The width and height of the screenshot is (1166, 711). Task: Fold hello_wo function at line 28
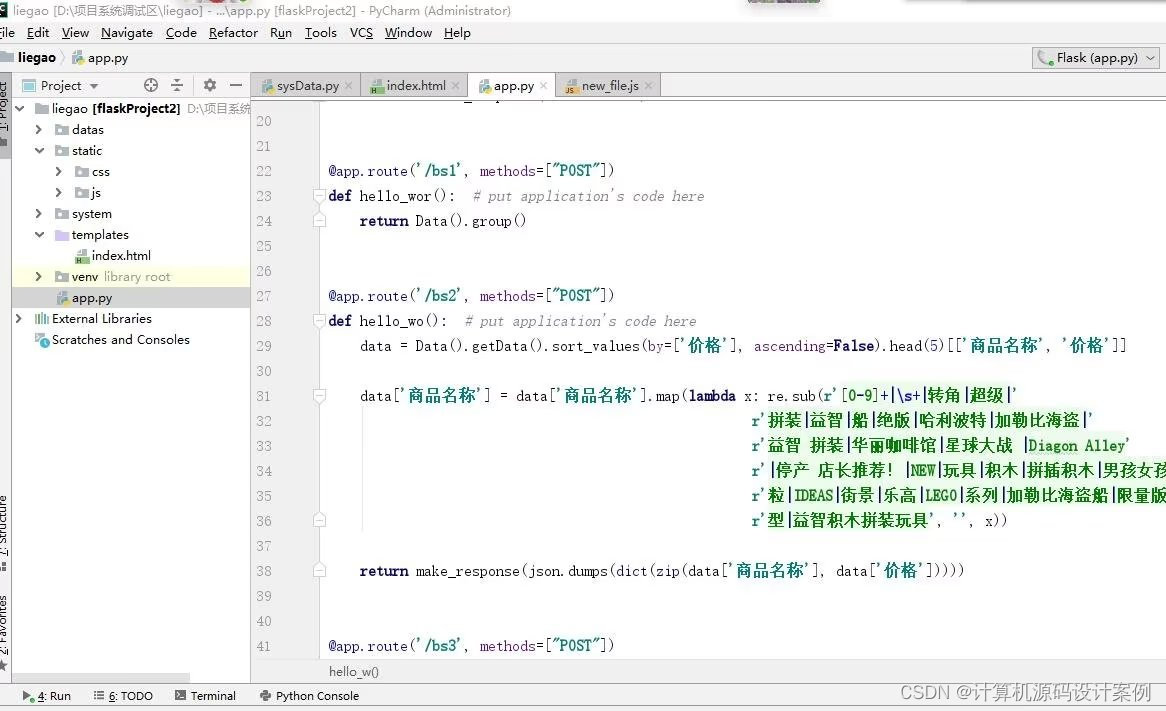point(319,321)
